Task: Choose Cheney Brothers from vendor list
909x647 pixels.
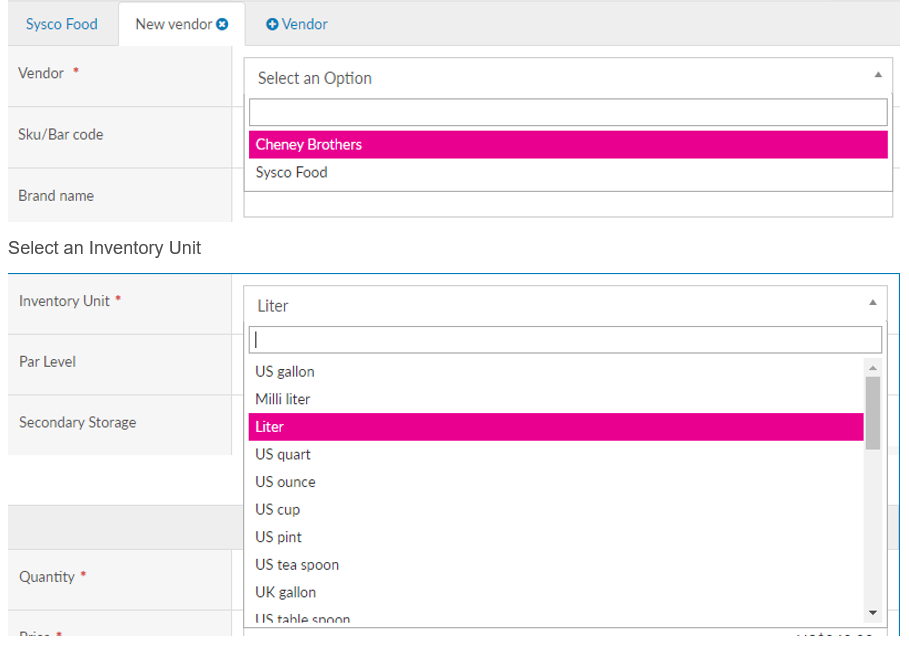Action: point(567,144)
